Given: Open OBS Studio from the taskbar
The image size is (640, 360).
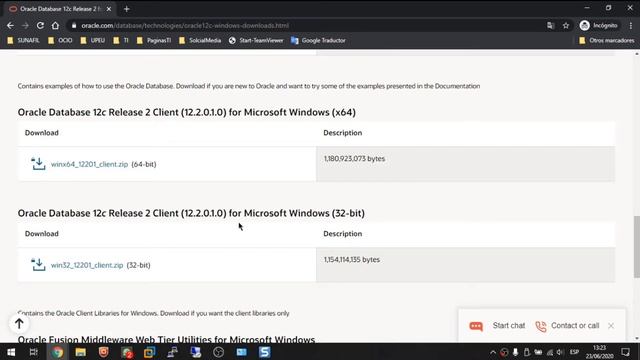Looking at the screenshot, I should (x=218, y=352).
